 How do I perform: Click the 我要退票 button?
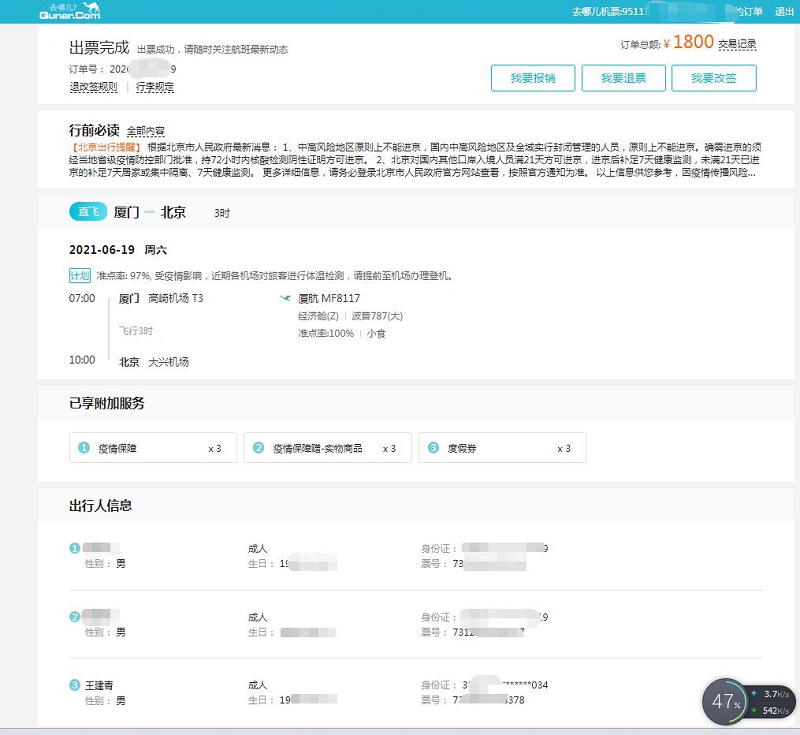(625, 77)
